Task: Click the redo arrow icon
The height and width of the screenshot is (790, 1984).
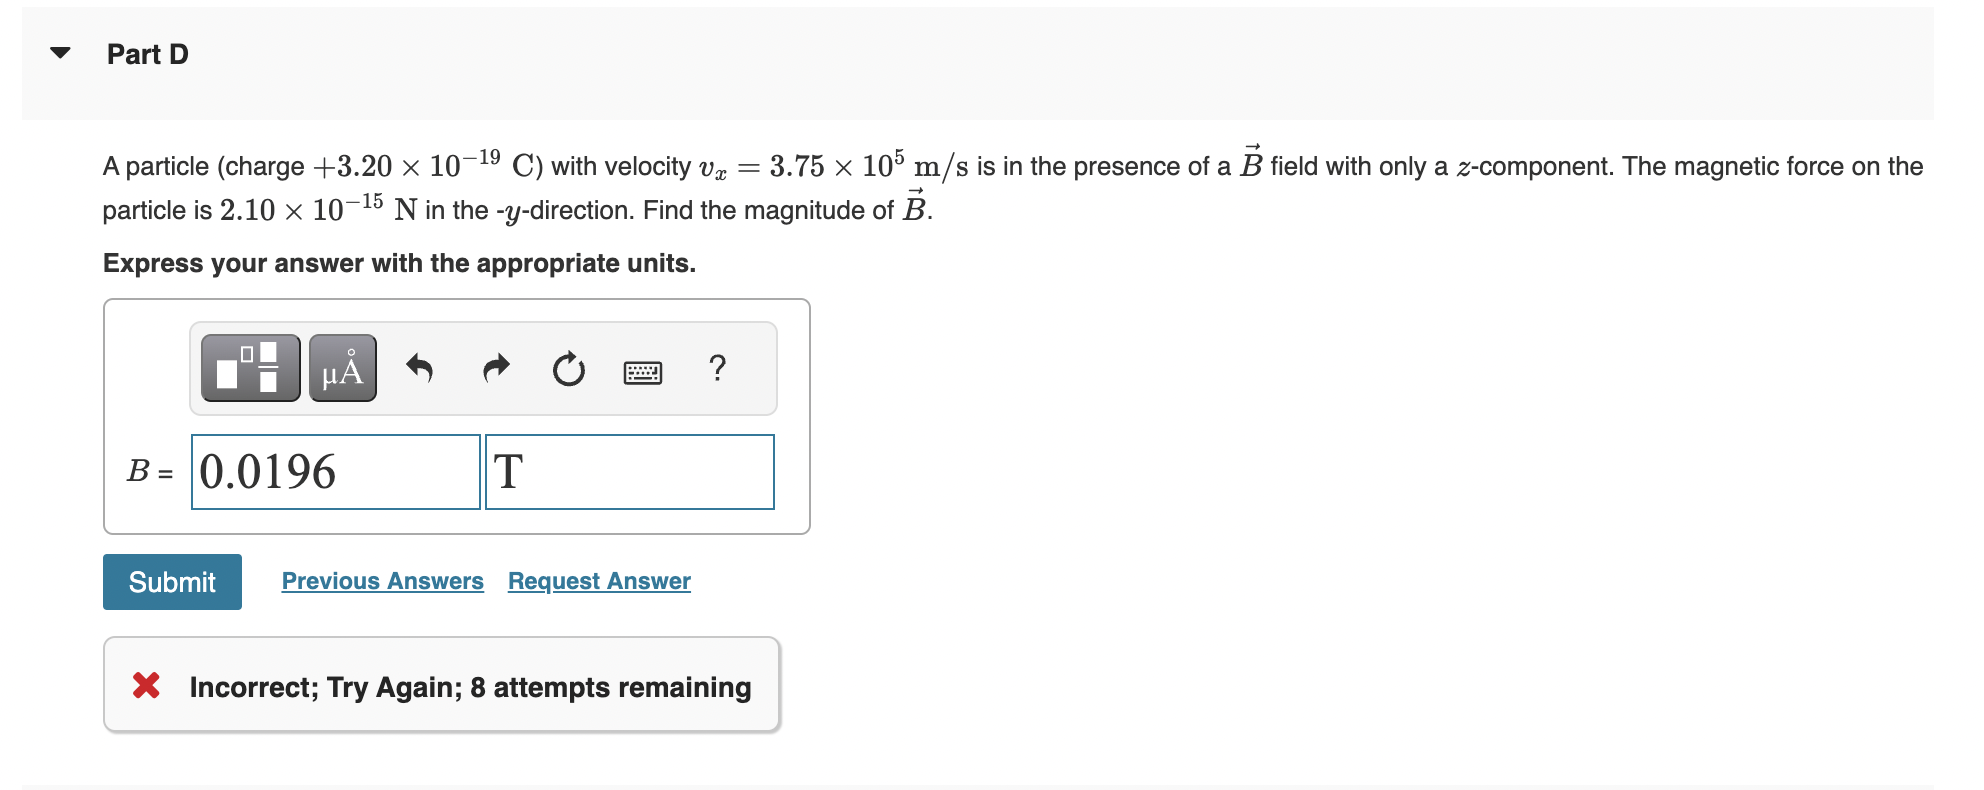Action: coord(495,368)
